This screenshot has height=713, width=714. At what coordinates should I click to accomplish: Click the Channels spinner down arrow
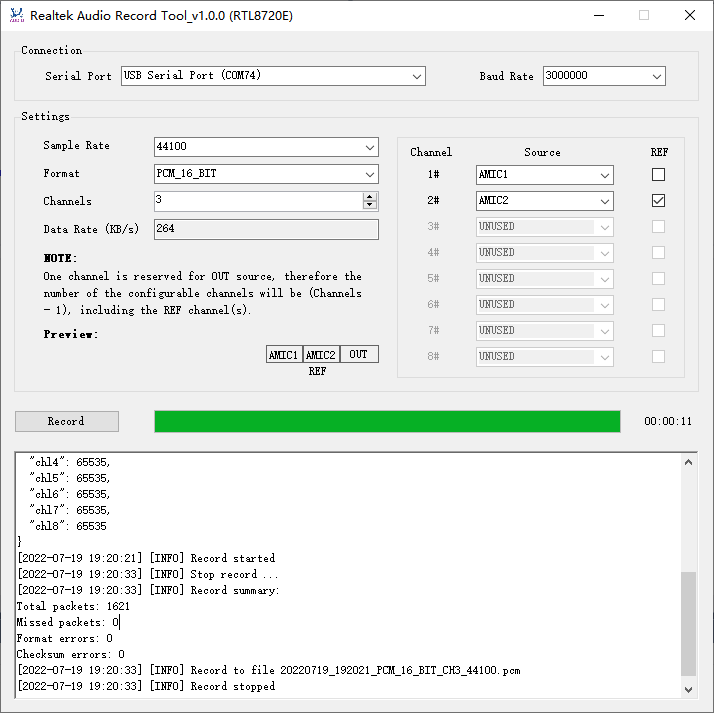[x=370, y=206]
